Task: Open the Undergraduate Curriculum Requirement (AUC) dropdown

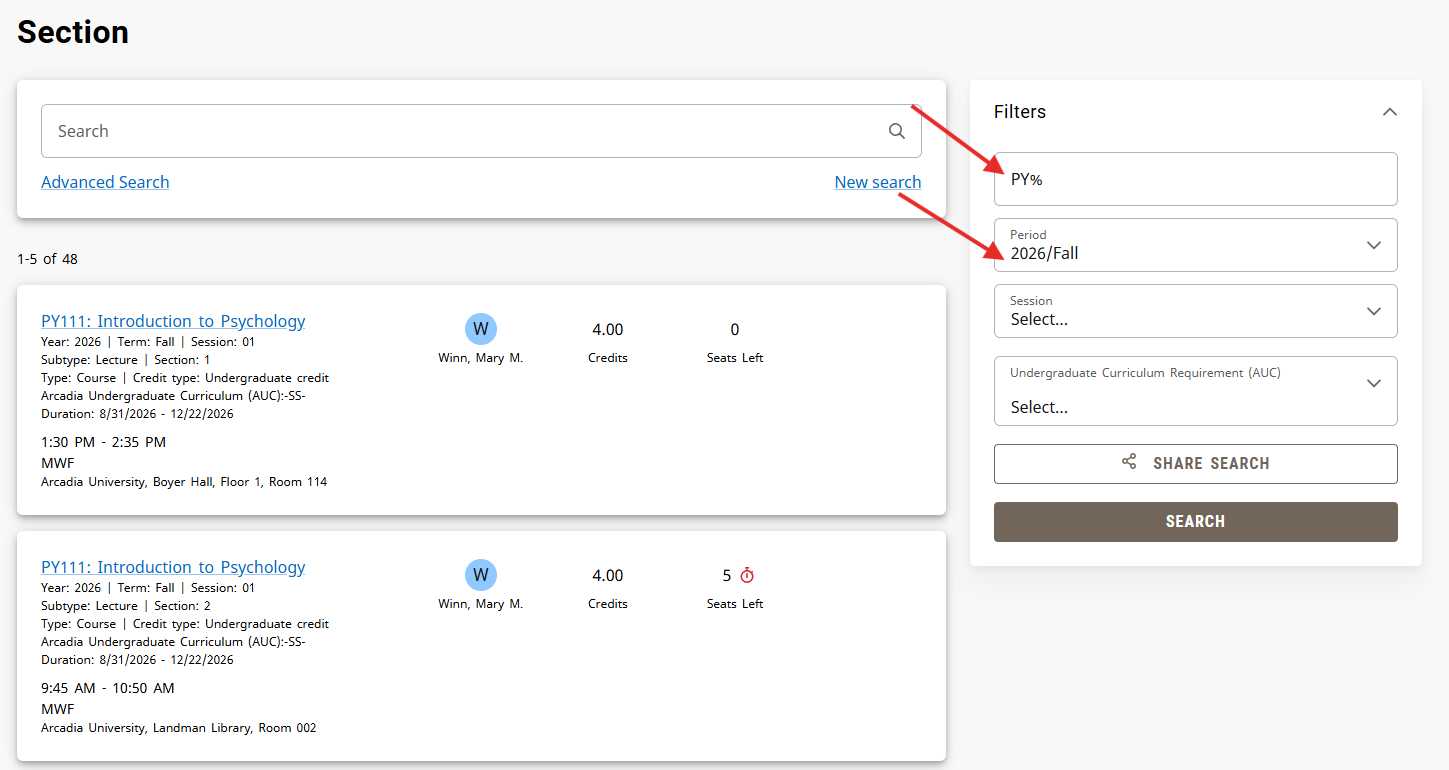Action: [1195, 391]
